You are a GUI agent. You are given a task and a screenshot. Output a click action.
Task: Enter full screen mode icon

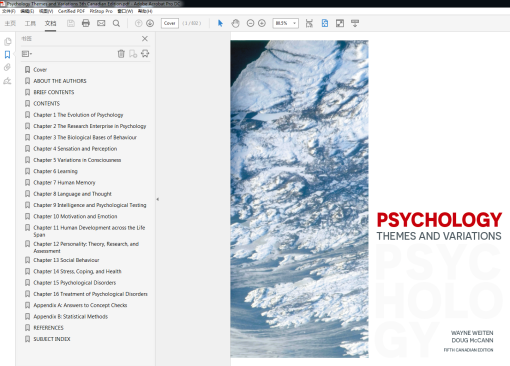pos(340,23)
